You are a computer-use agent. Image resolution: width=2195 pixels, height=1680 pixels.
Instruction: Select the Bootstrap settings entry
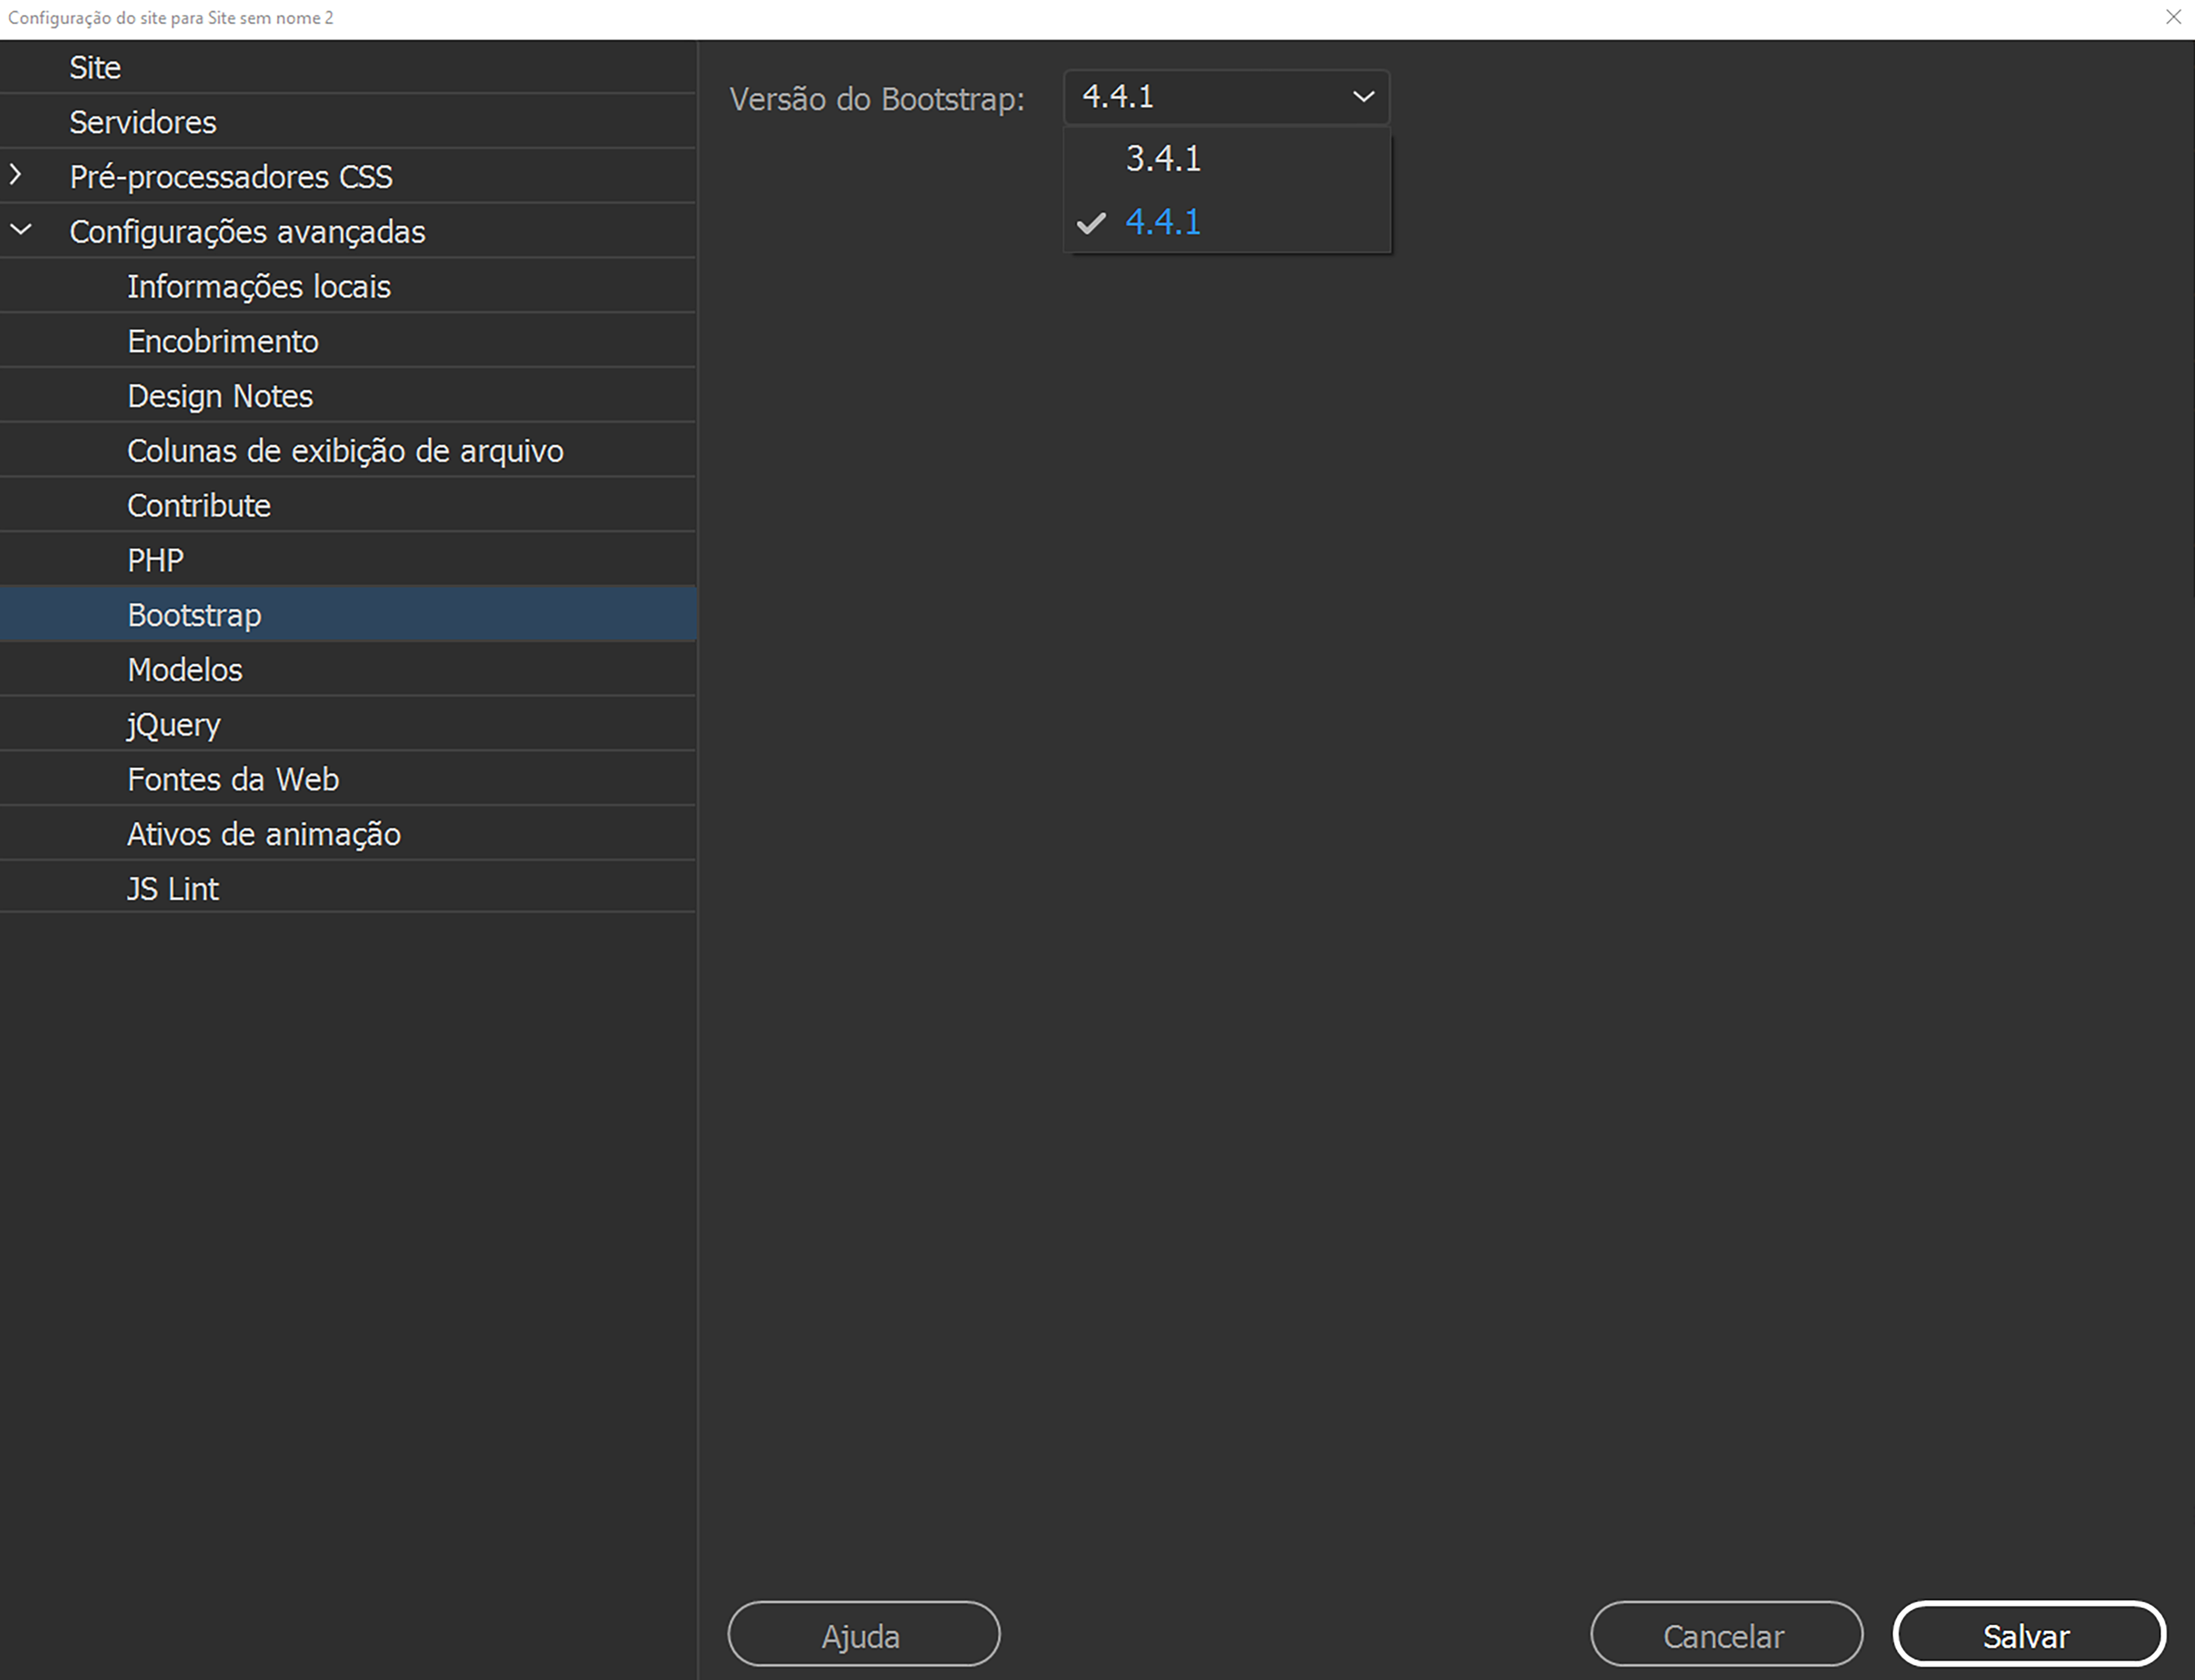click(194, 614)
